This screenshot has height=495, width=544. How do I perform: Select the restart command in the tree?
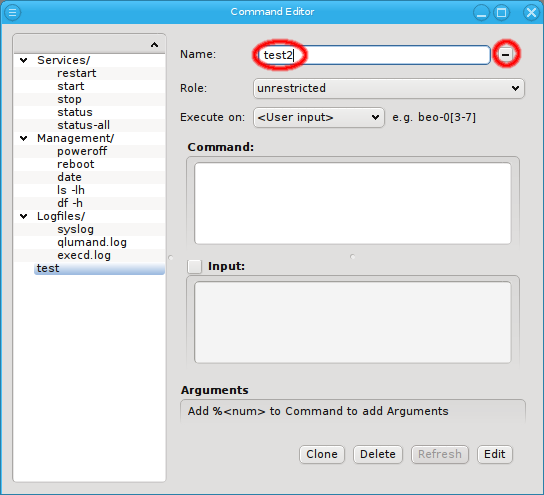pyautogui.click(x=77, y=73)
